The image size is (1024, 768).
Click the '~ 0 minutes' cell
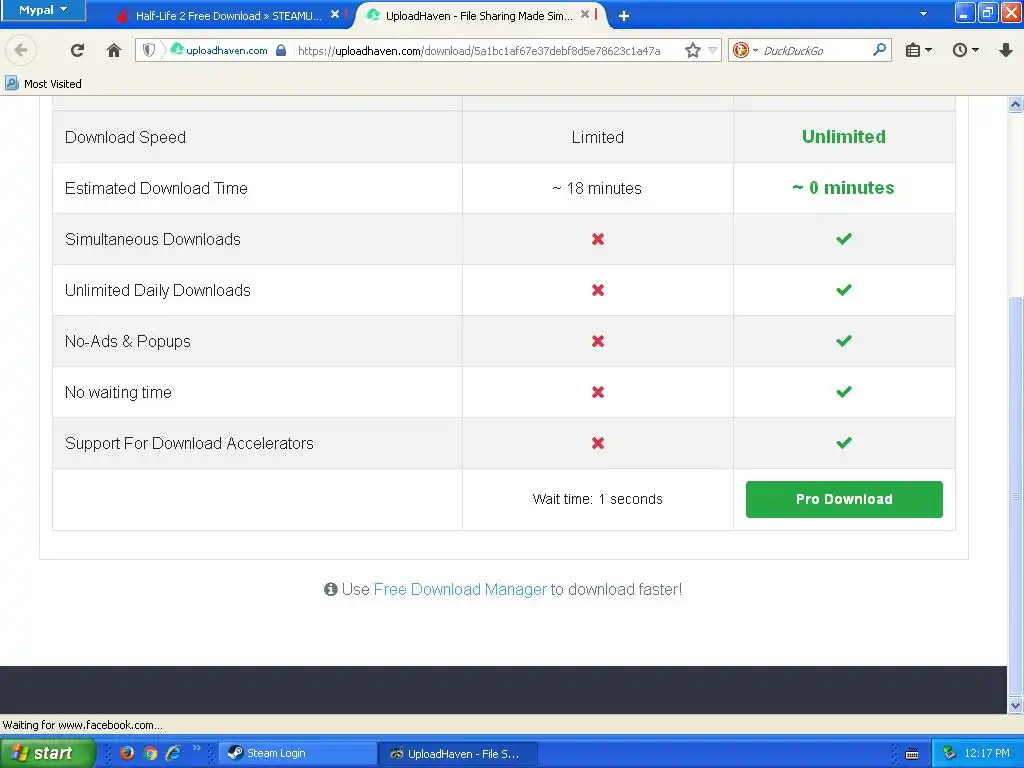(844, 187)
